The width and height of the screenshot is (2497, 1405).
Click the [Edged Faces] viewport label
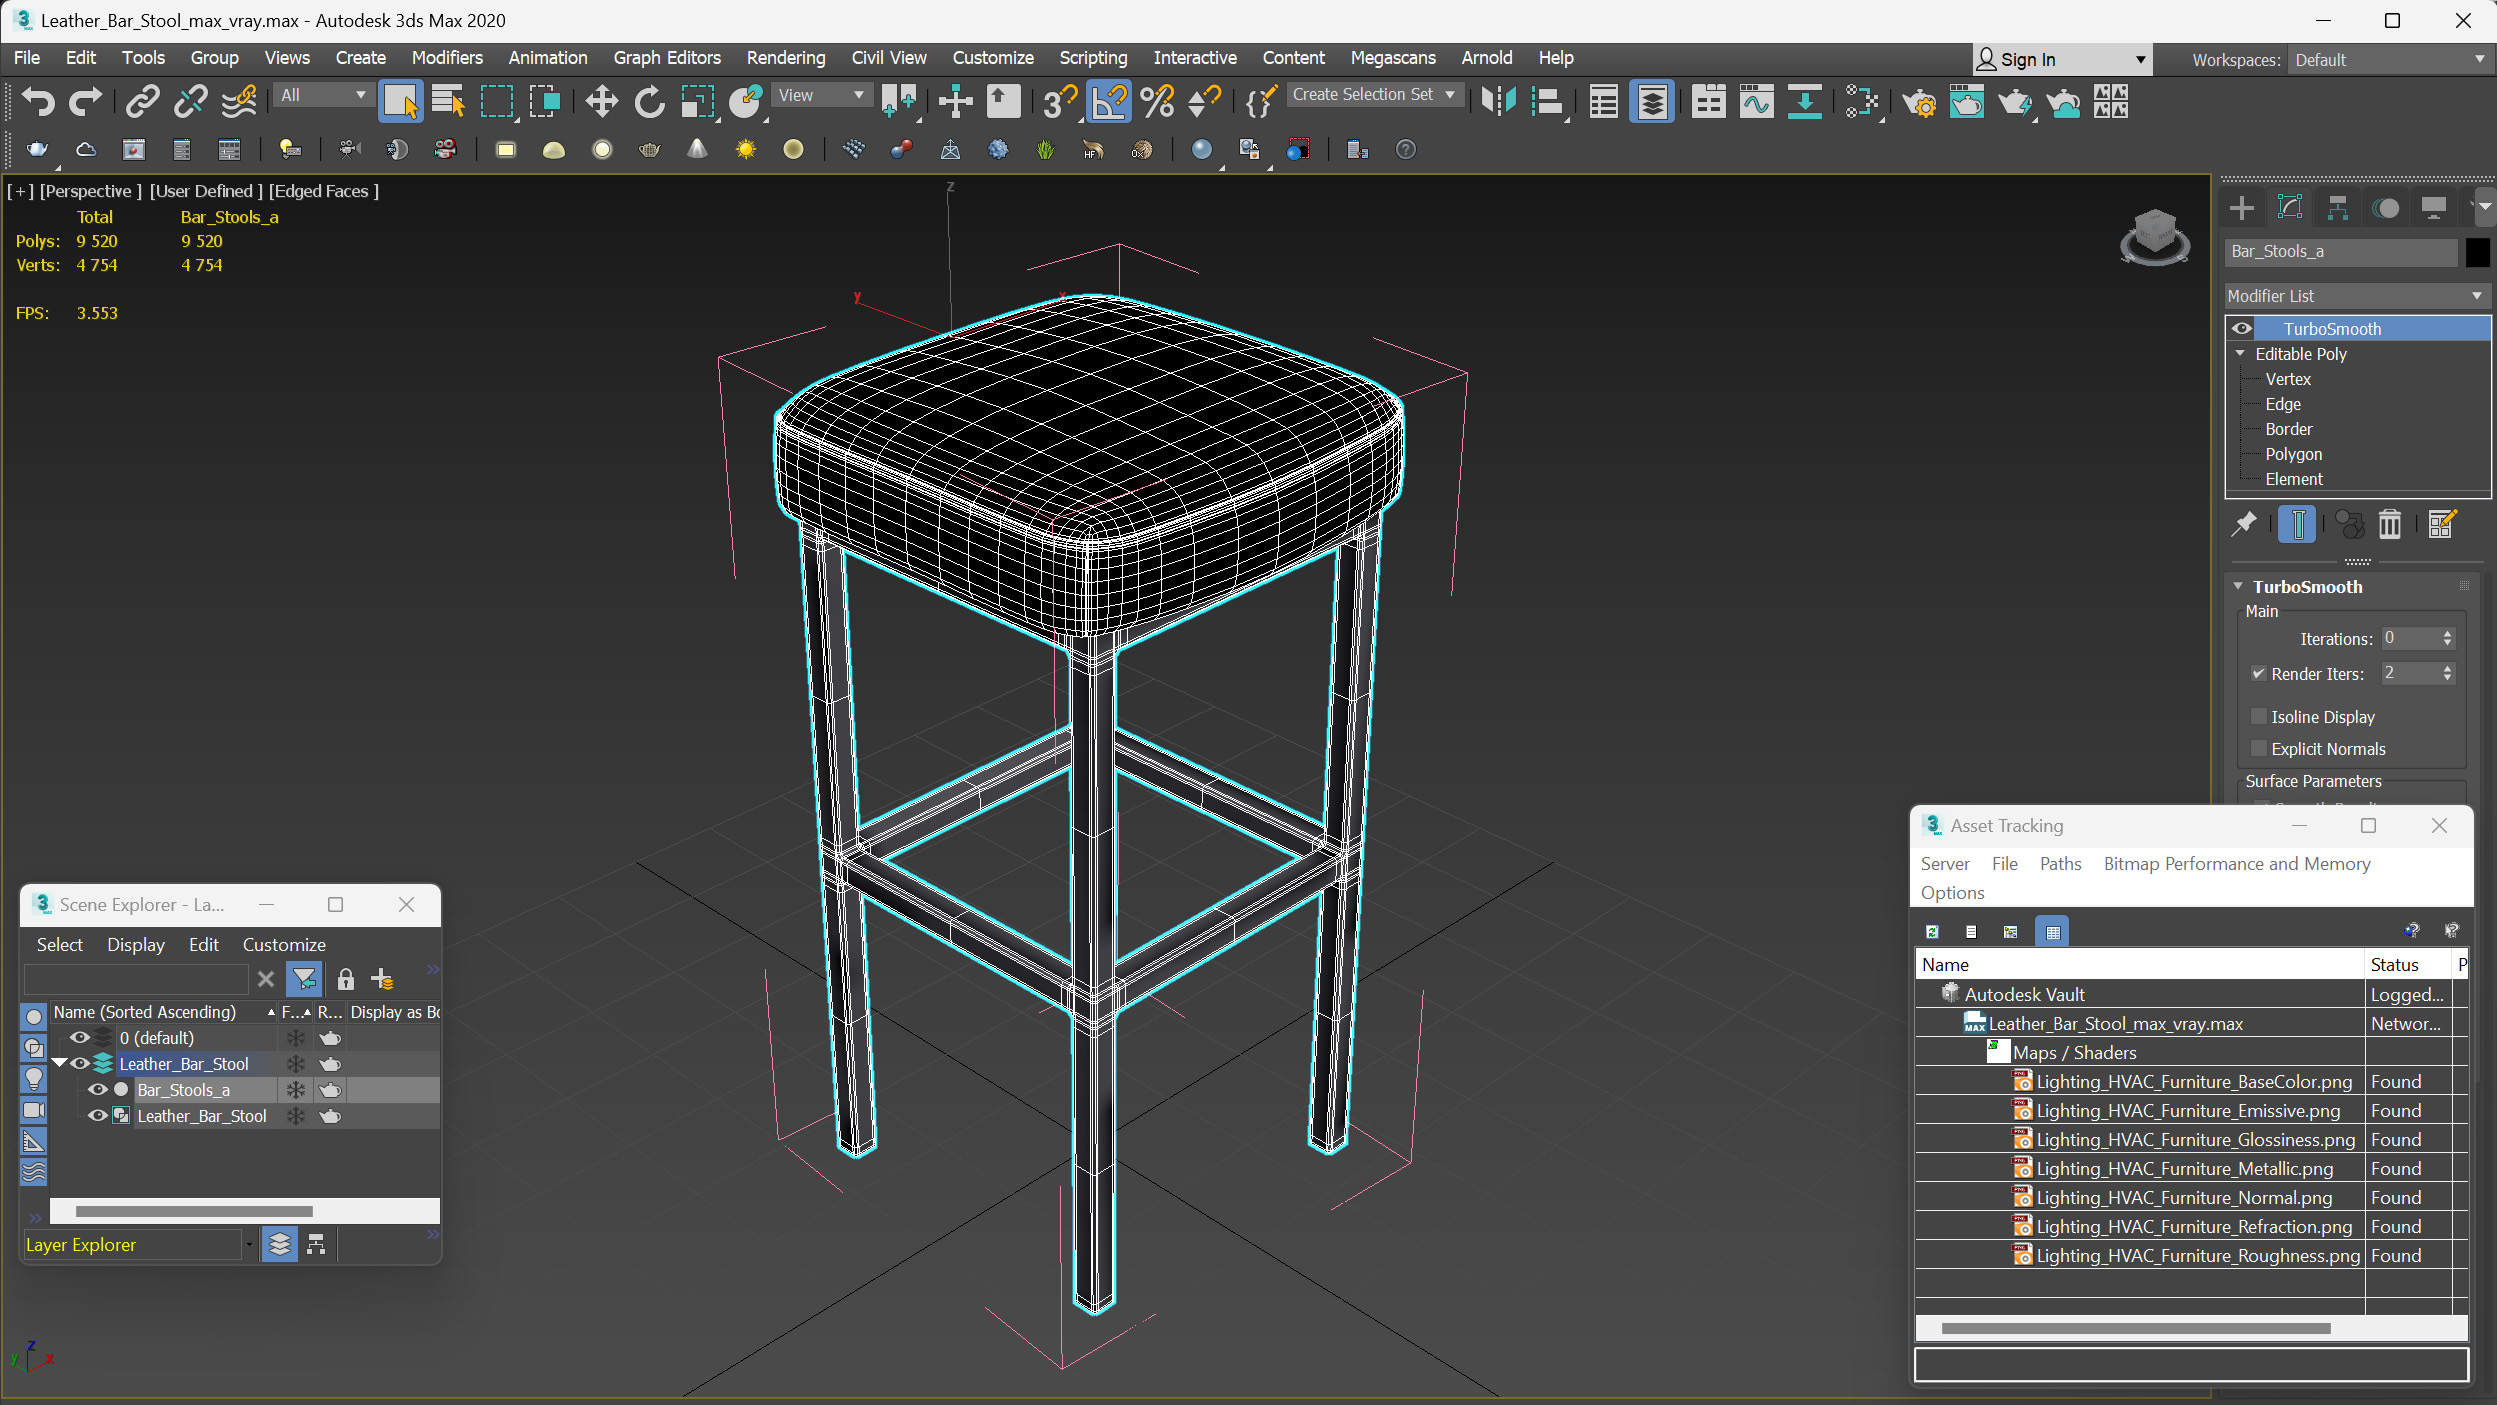tap(323, 190)
